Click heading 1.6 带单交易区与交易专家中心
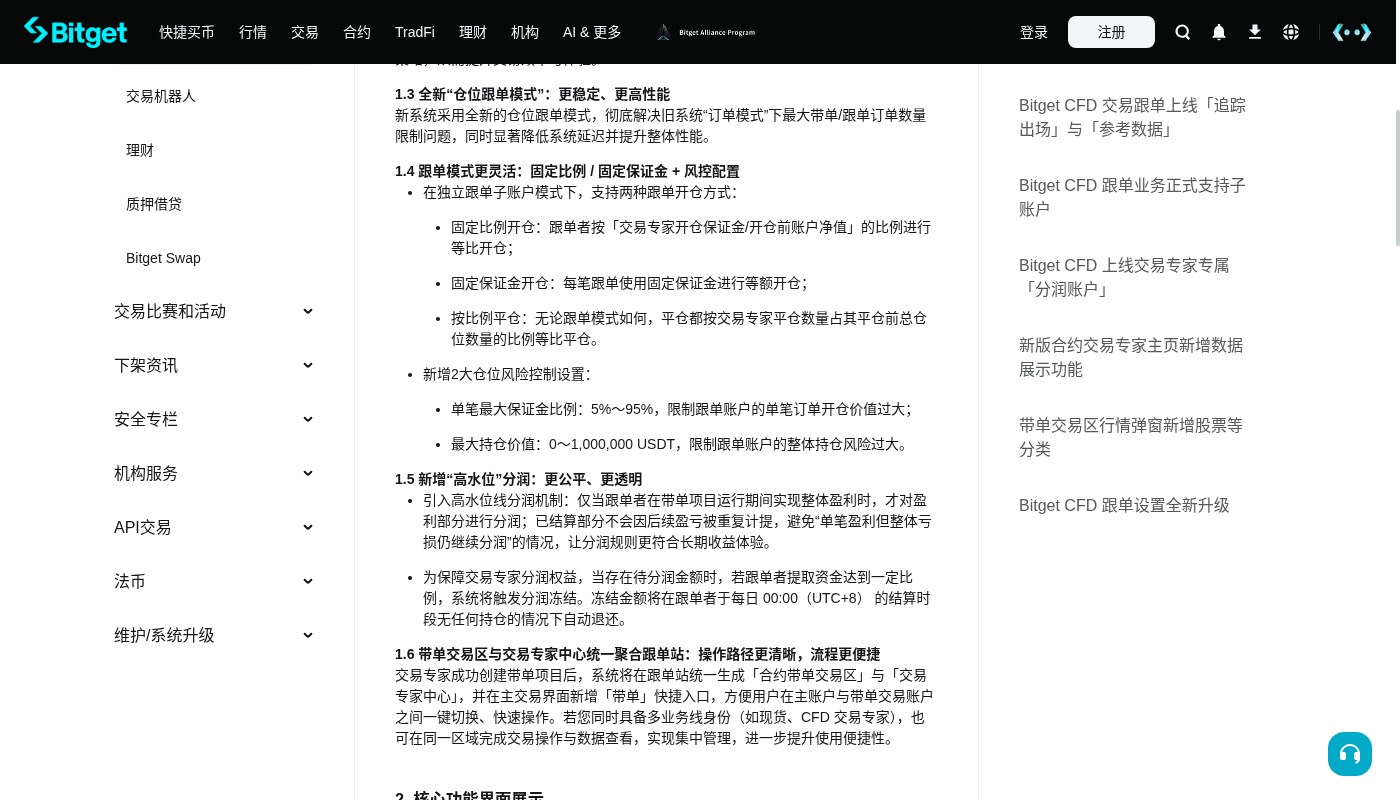This screenshot has width=1400, height=800. (x=637, y=654)
